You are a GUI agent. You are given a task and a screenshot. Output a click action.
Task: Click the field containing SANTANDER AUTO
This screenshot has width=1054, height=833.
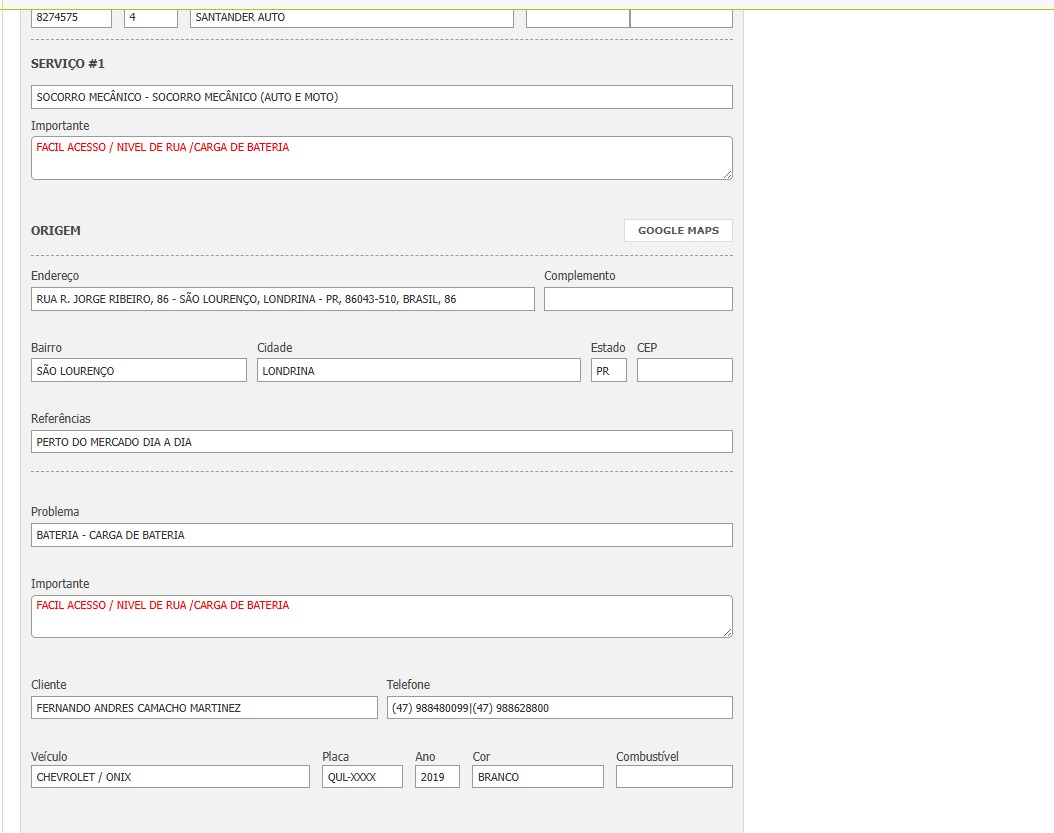(x=352, y=18)
